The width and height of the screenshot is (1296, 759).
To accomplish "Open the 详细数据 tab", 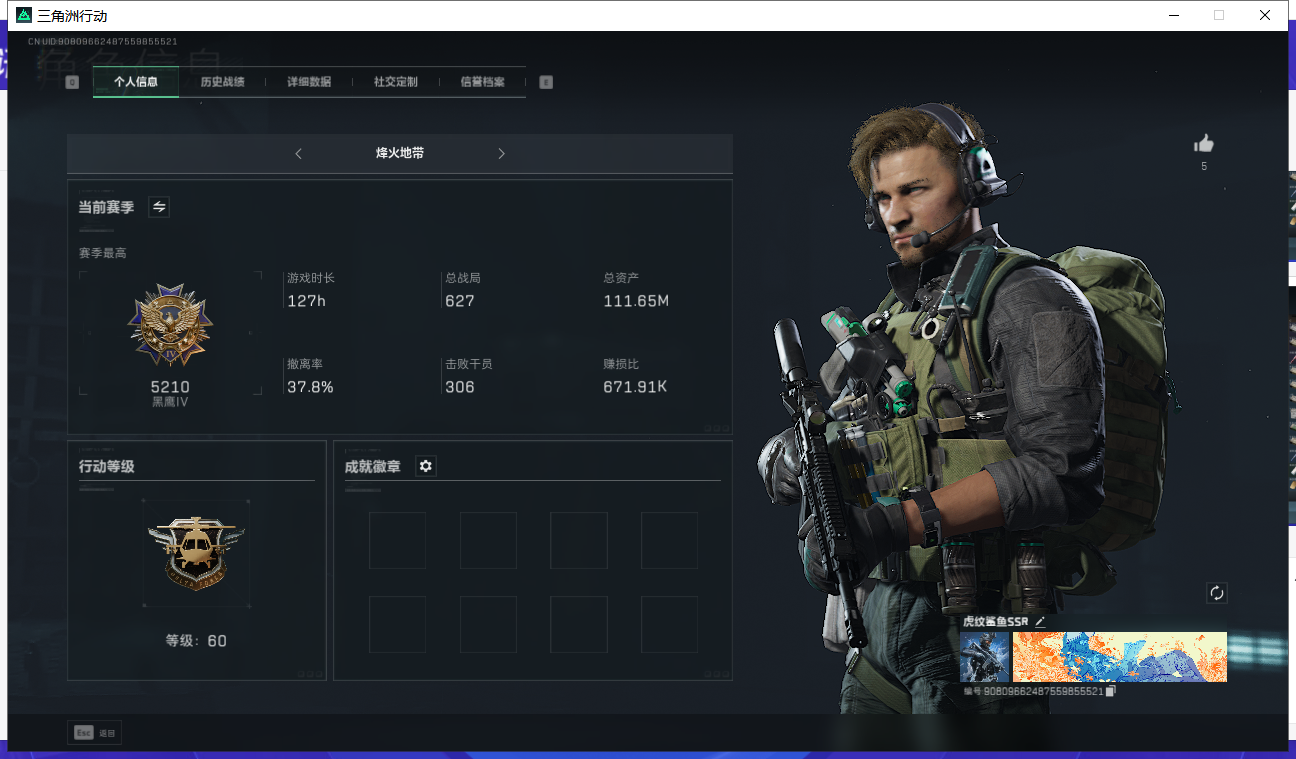I will click(309, 82).
